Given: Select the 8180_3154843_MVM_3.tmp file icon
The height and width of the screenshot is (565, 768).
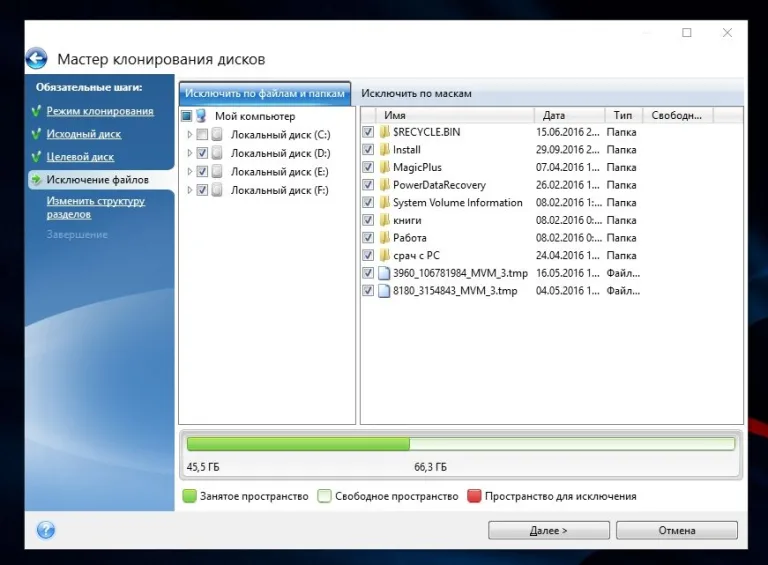Looking at the screenshot, I should click(x=384, y=290).
